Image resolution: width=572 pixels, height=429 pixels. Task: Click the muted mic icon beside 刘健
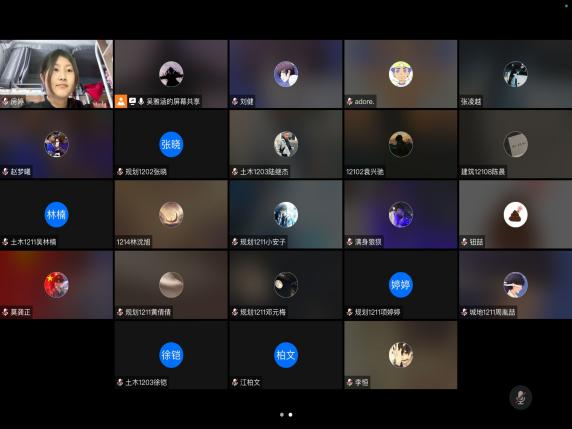click(235, 101)
